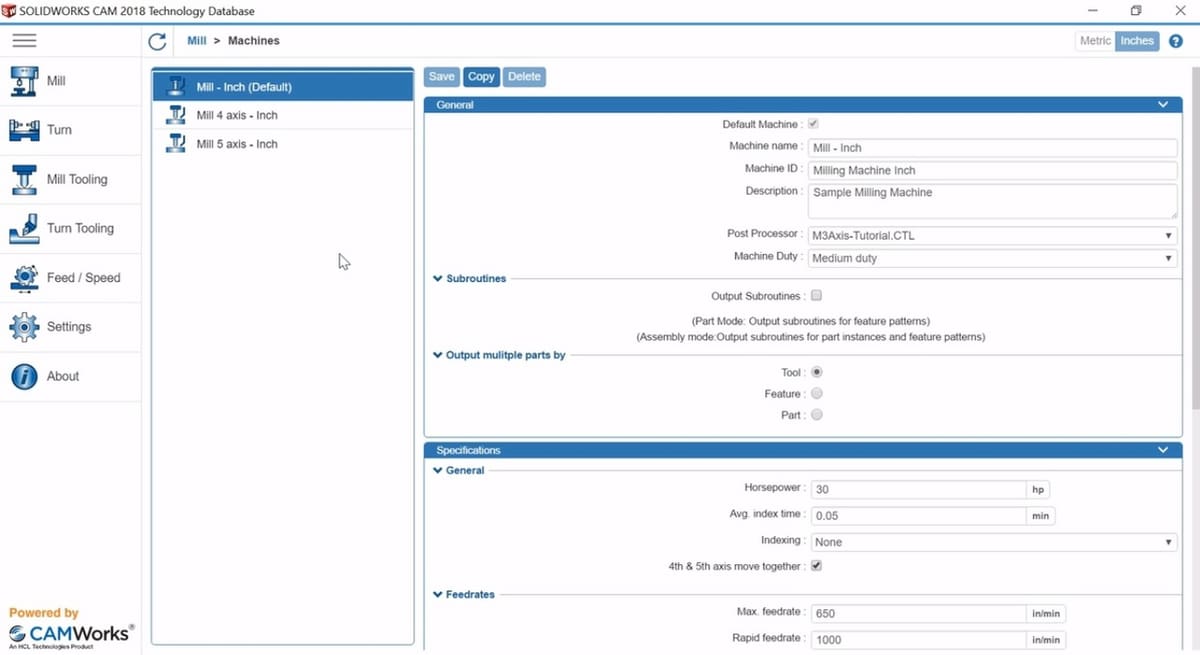
Task: Go to Mill Tooling in sidebar
Action: [70, 179]
